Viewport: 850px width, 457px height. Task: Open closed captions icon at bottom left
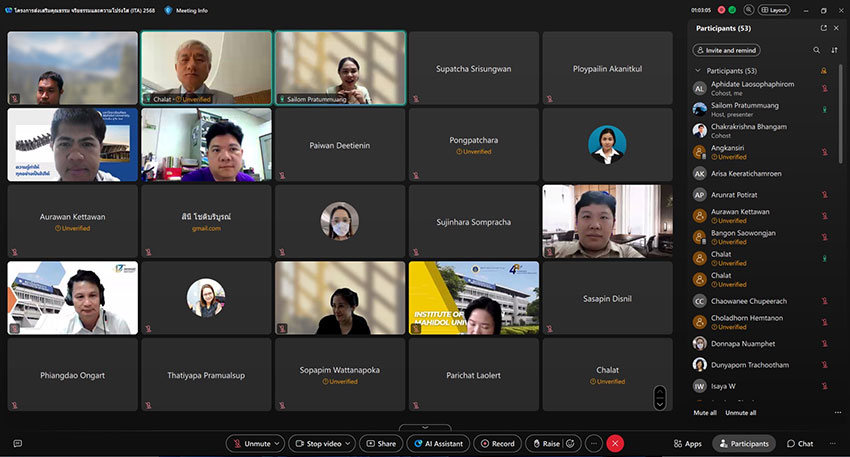(x=17, y=443)
